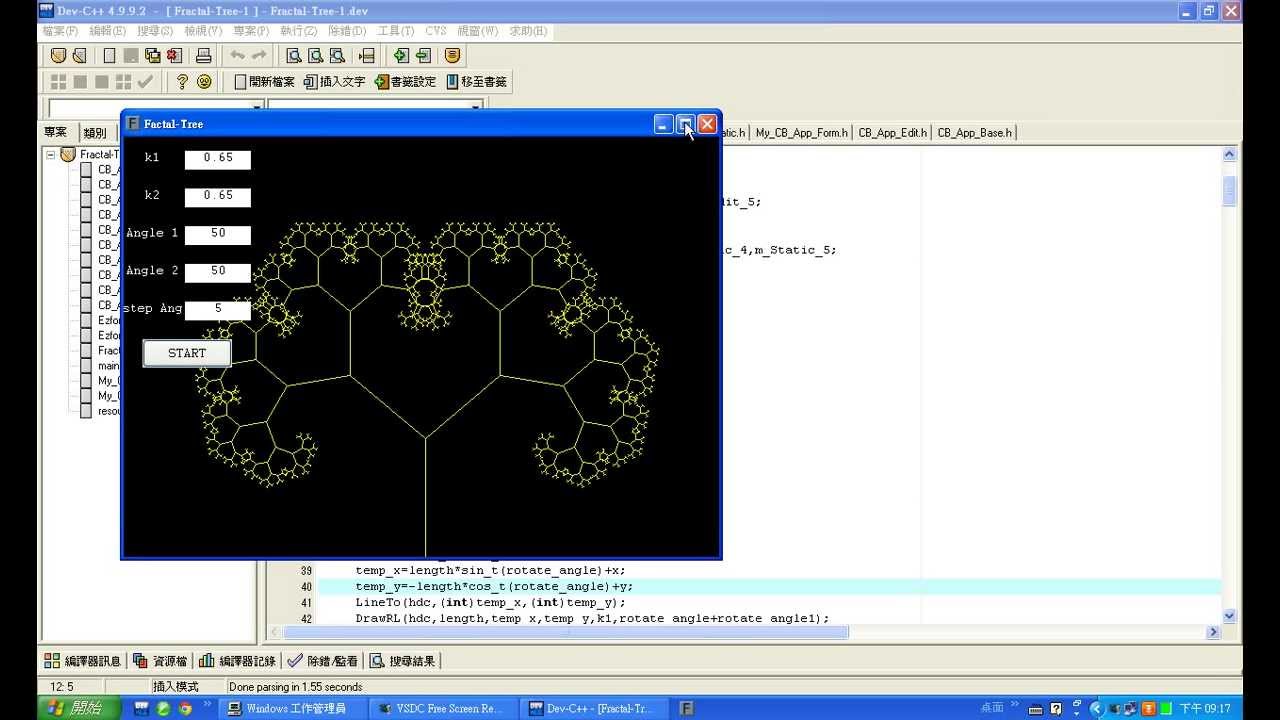
Task: Switch to VSDC Free Screen Recorder taskbar item
Action: click(x=445, y=708)
